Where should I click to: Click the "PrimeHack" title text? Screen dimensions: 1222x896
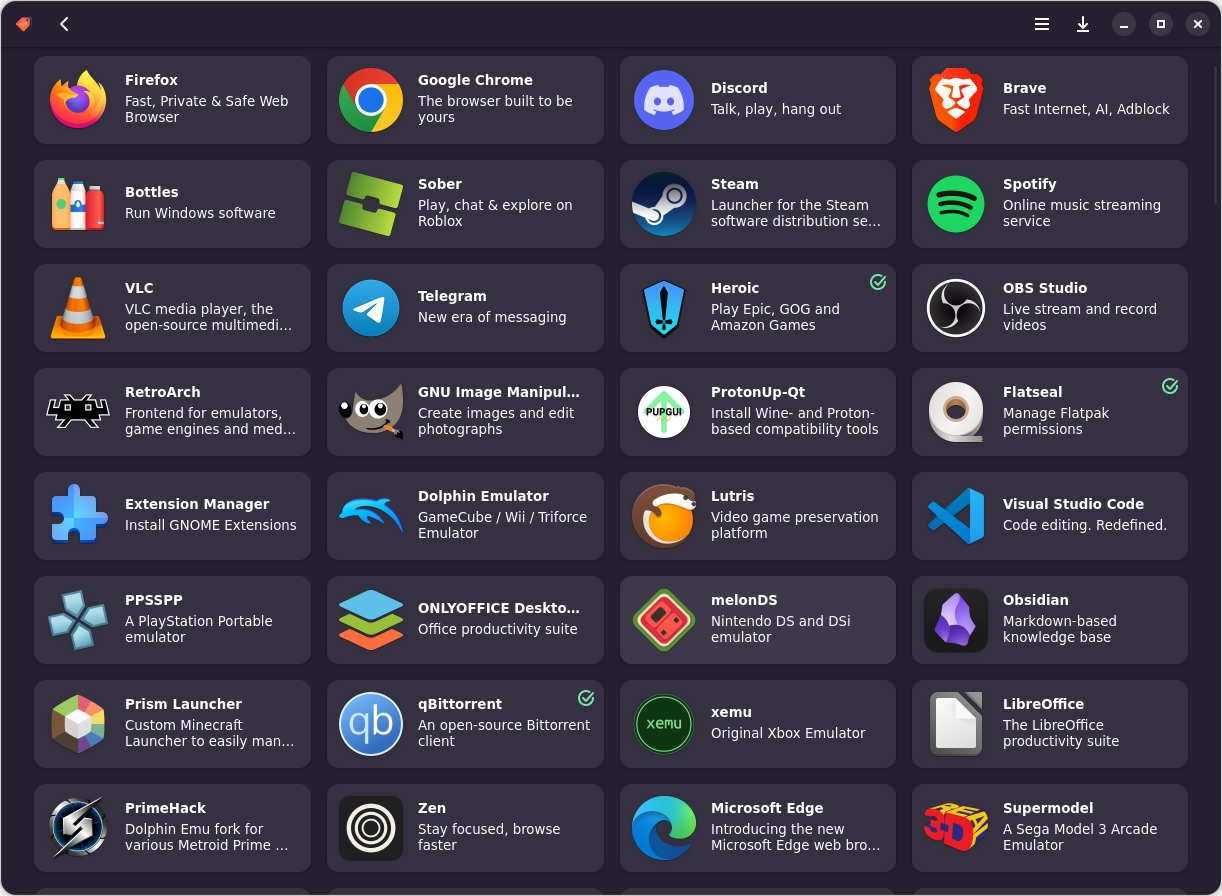165,808
